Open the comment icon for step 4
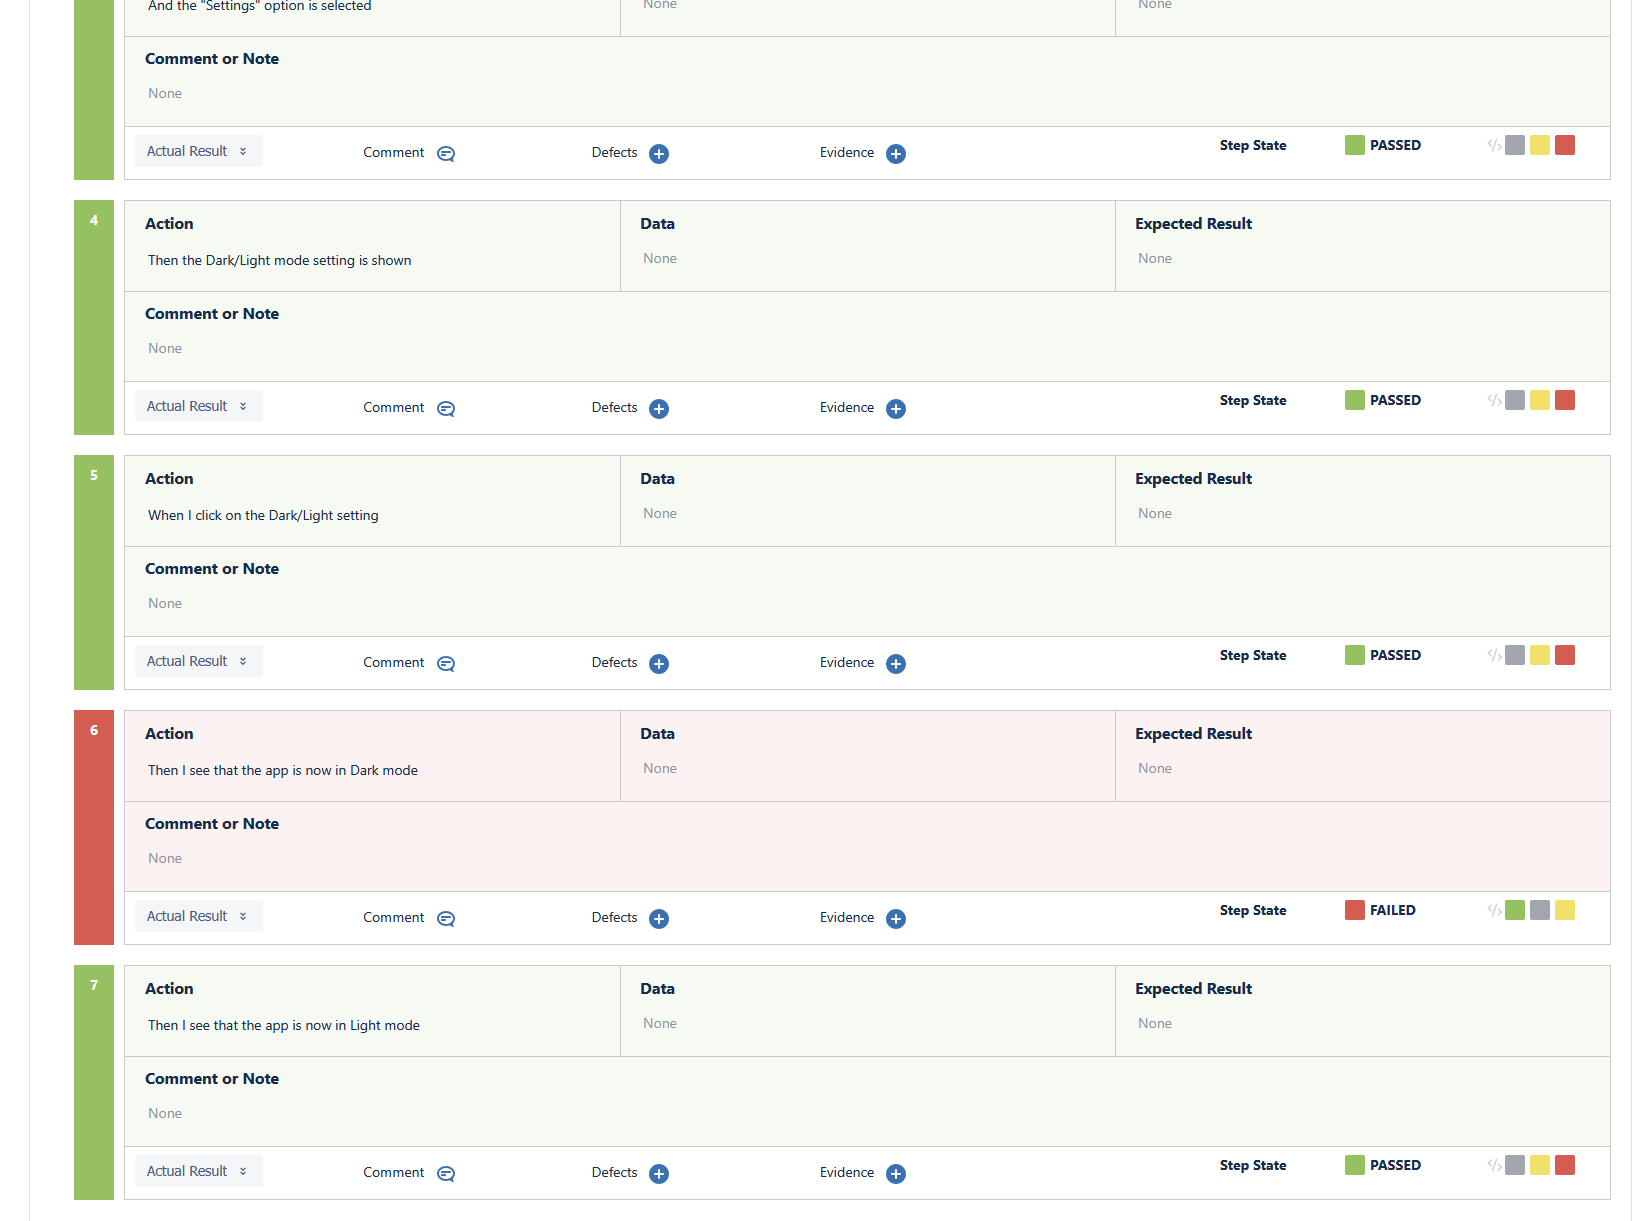Screen dimensions: 1642x1221 (x=446, y=408)
